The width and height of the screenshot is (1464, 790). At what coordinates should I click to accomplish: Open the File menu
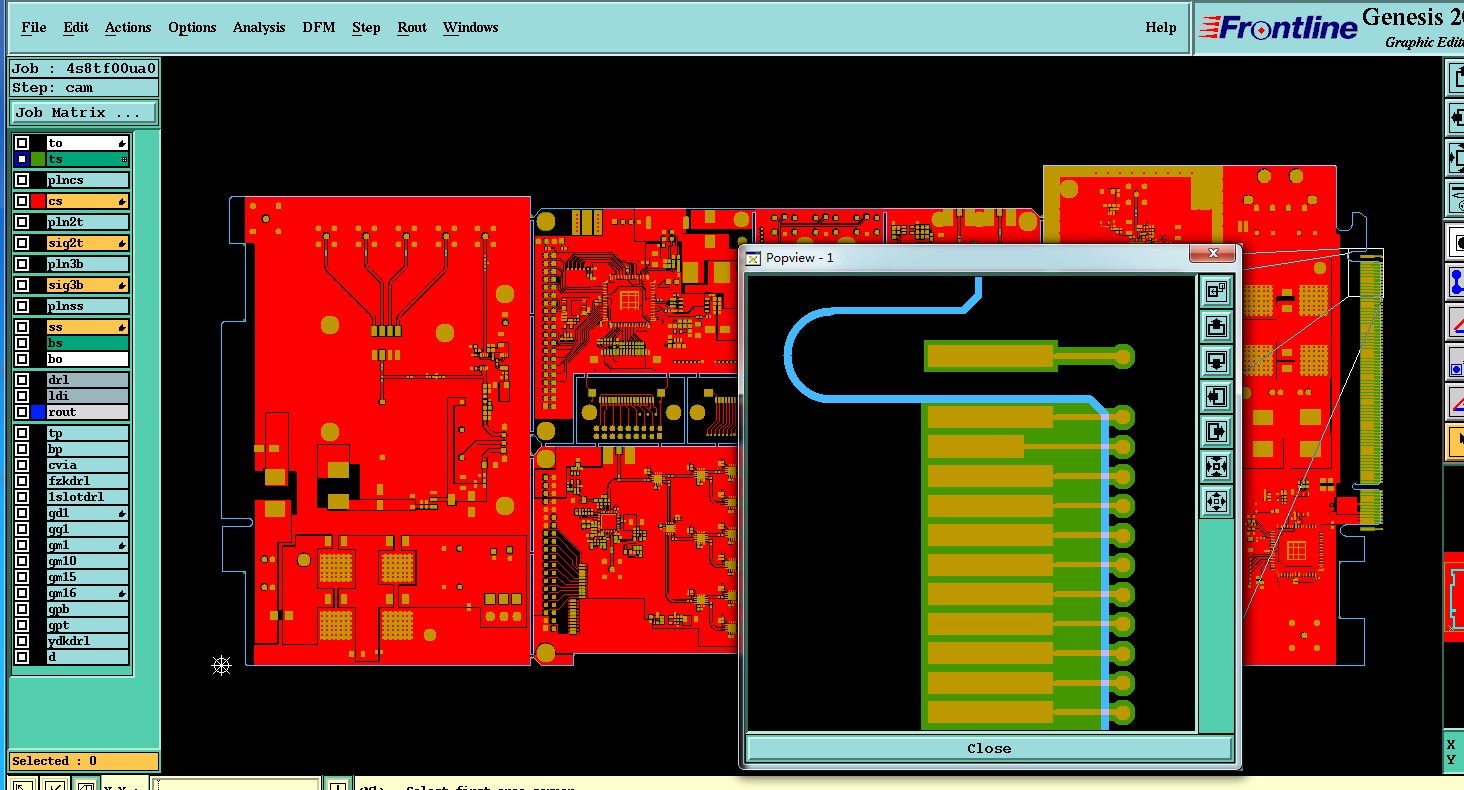click(34, 27)
